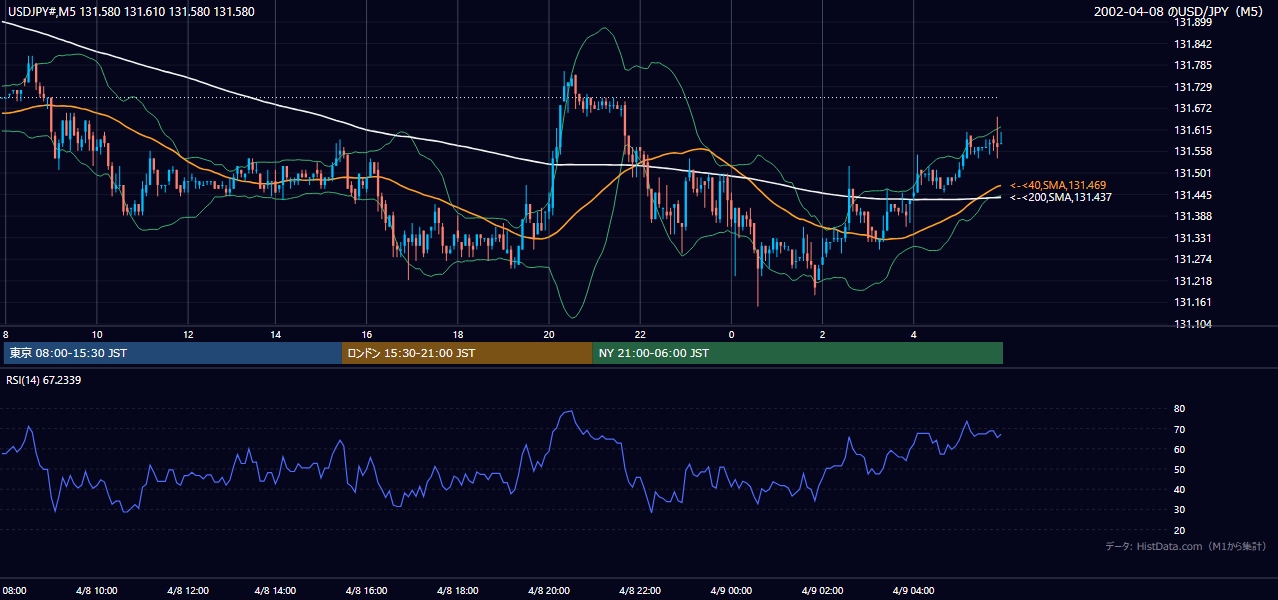
Task: Click price axis label 131.104
Action: point(1194,324)
